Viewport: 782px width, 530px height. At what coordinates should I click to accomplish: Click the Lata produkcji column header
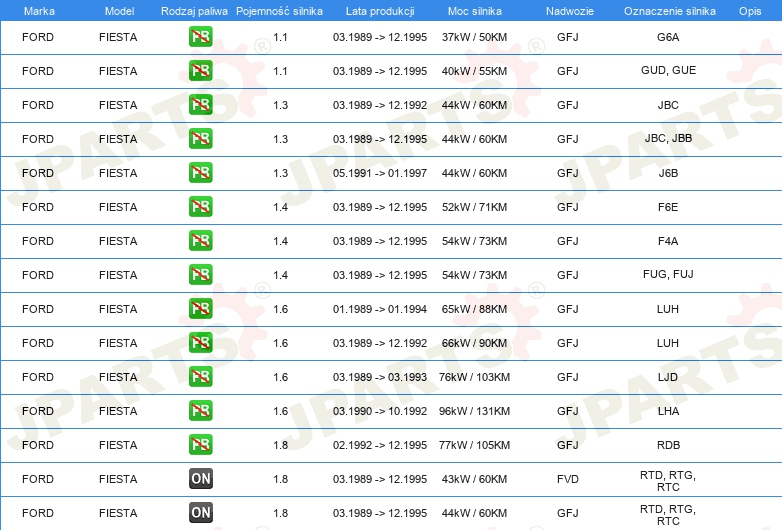point(380,11)
